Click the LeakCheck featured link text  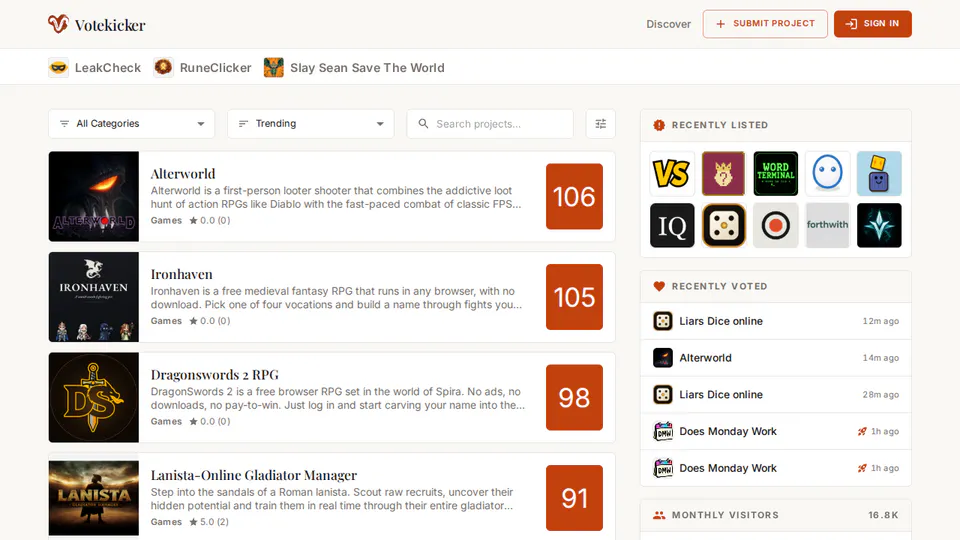pos(108,68)
